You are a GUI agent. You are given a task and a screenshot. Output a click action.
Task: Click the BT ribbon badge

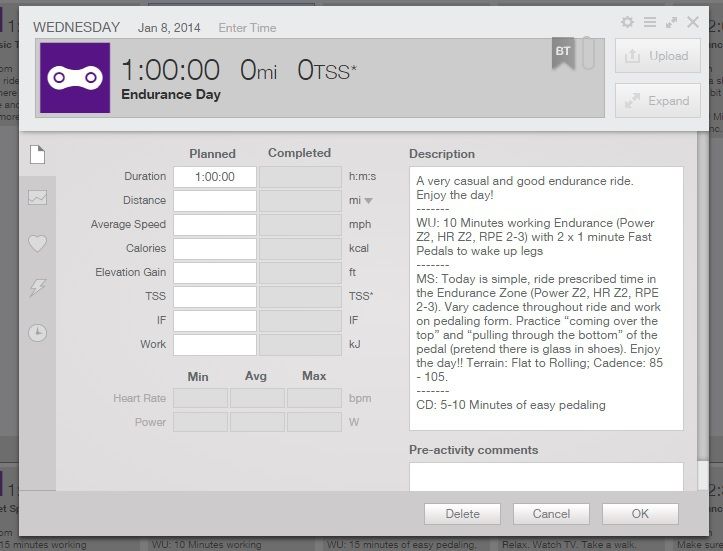pyautogui.click(x=563, y=53)
